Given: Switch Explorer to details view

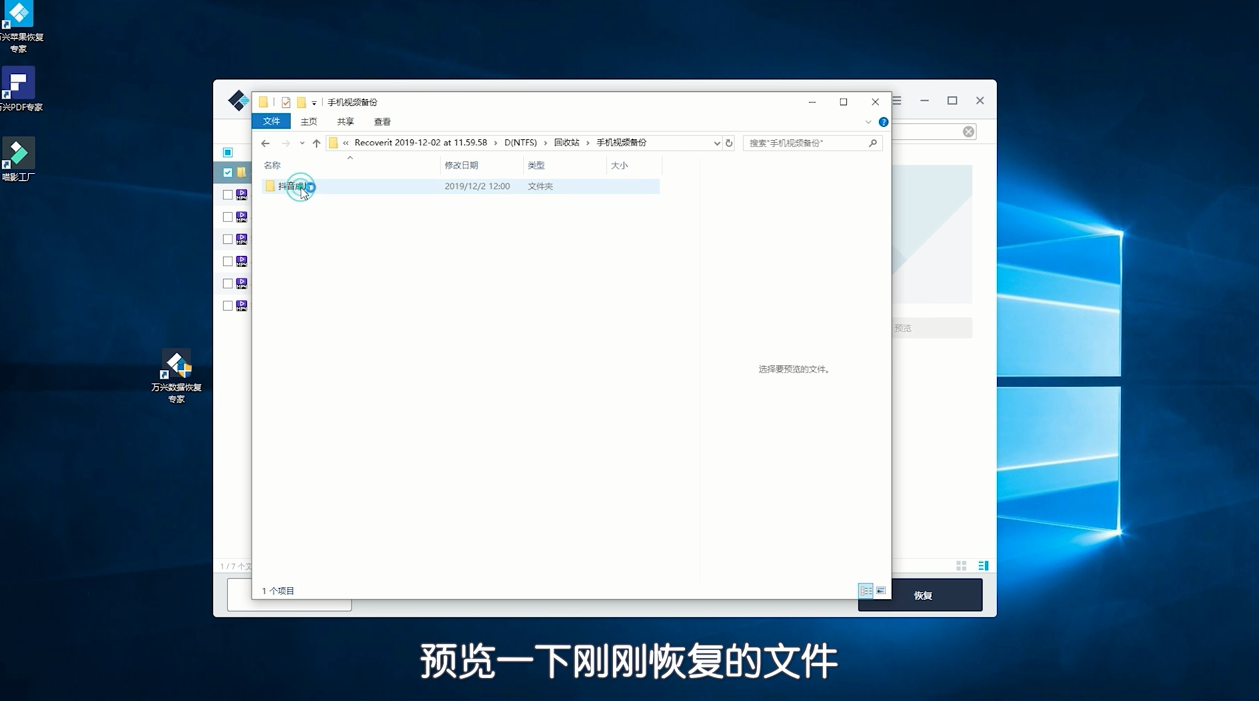Looking at the screenshot, I should click(866, 591).
